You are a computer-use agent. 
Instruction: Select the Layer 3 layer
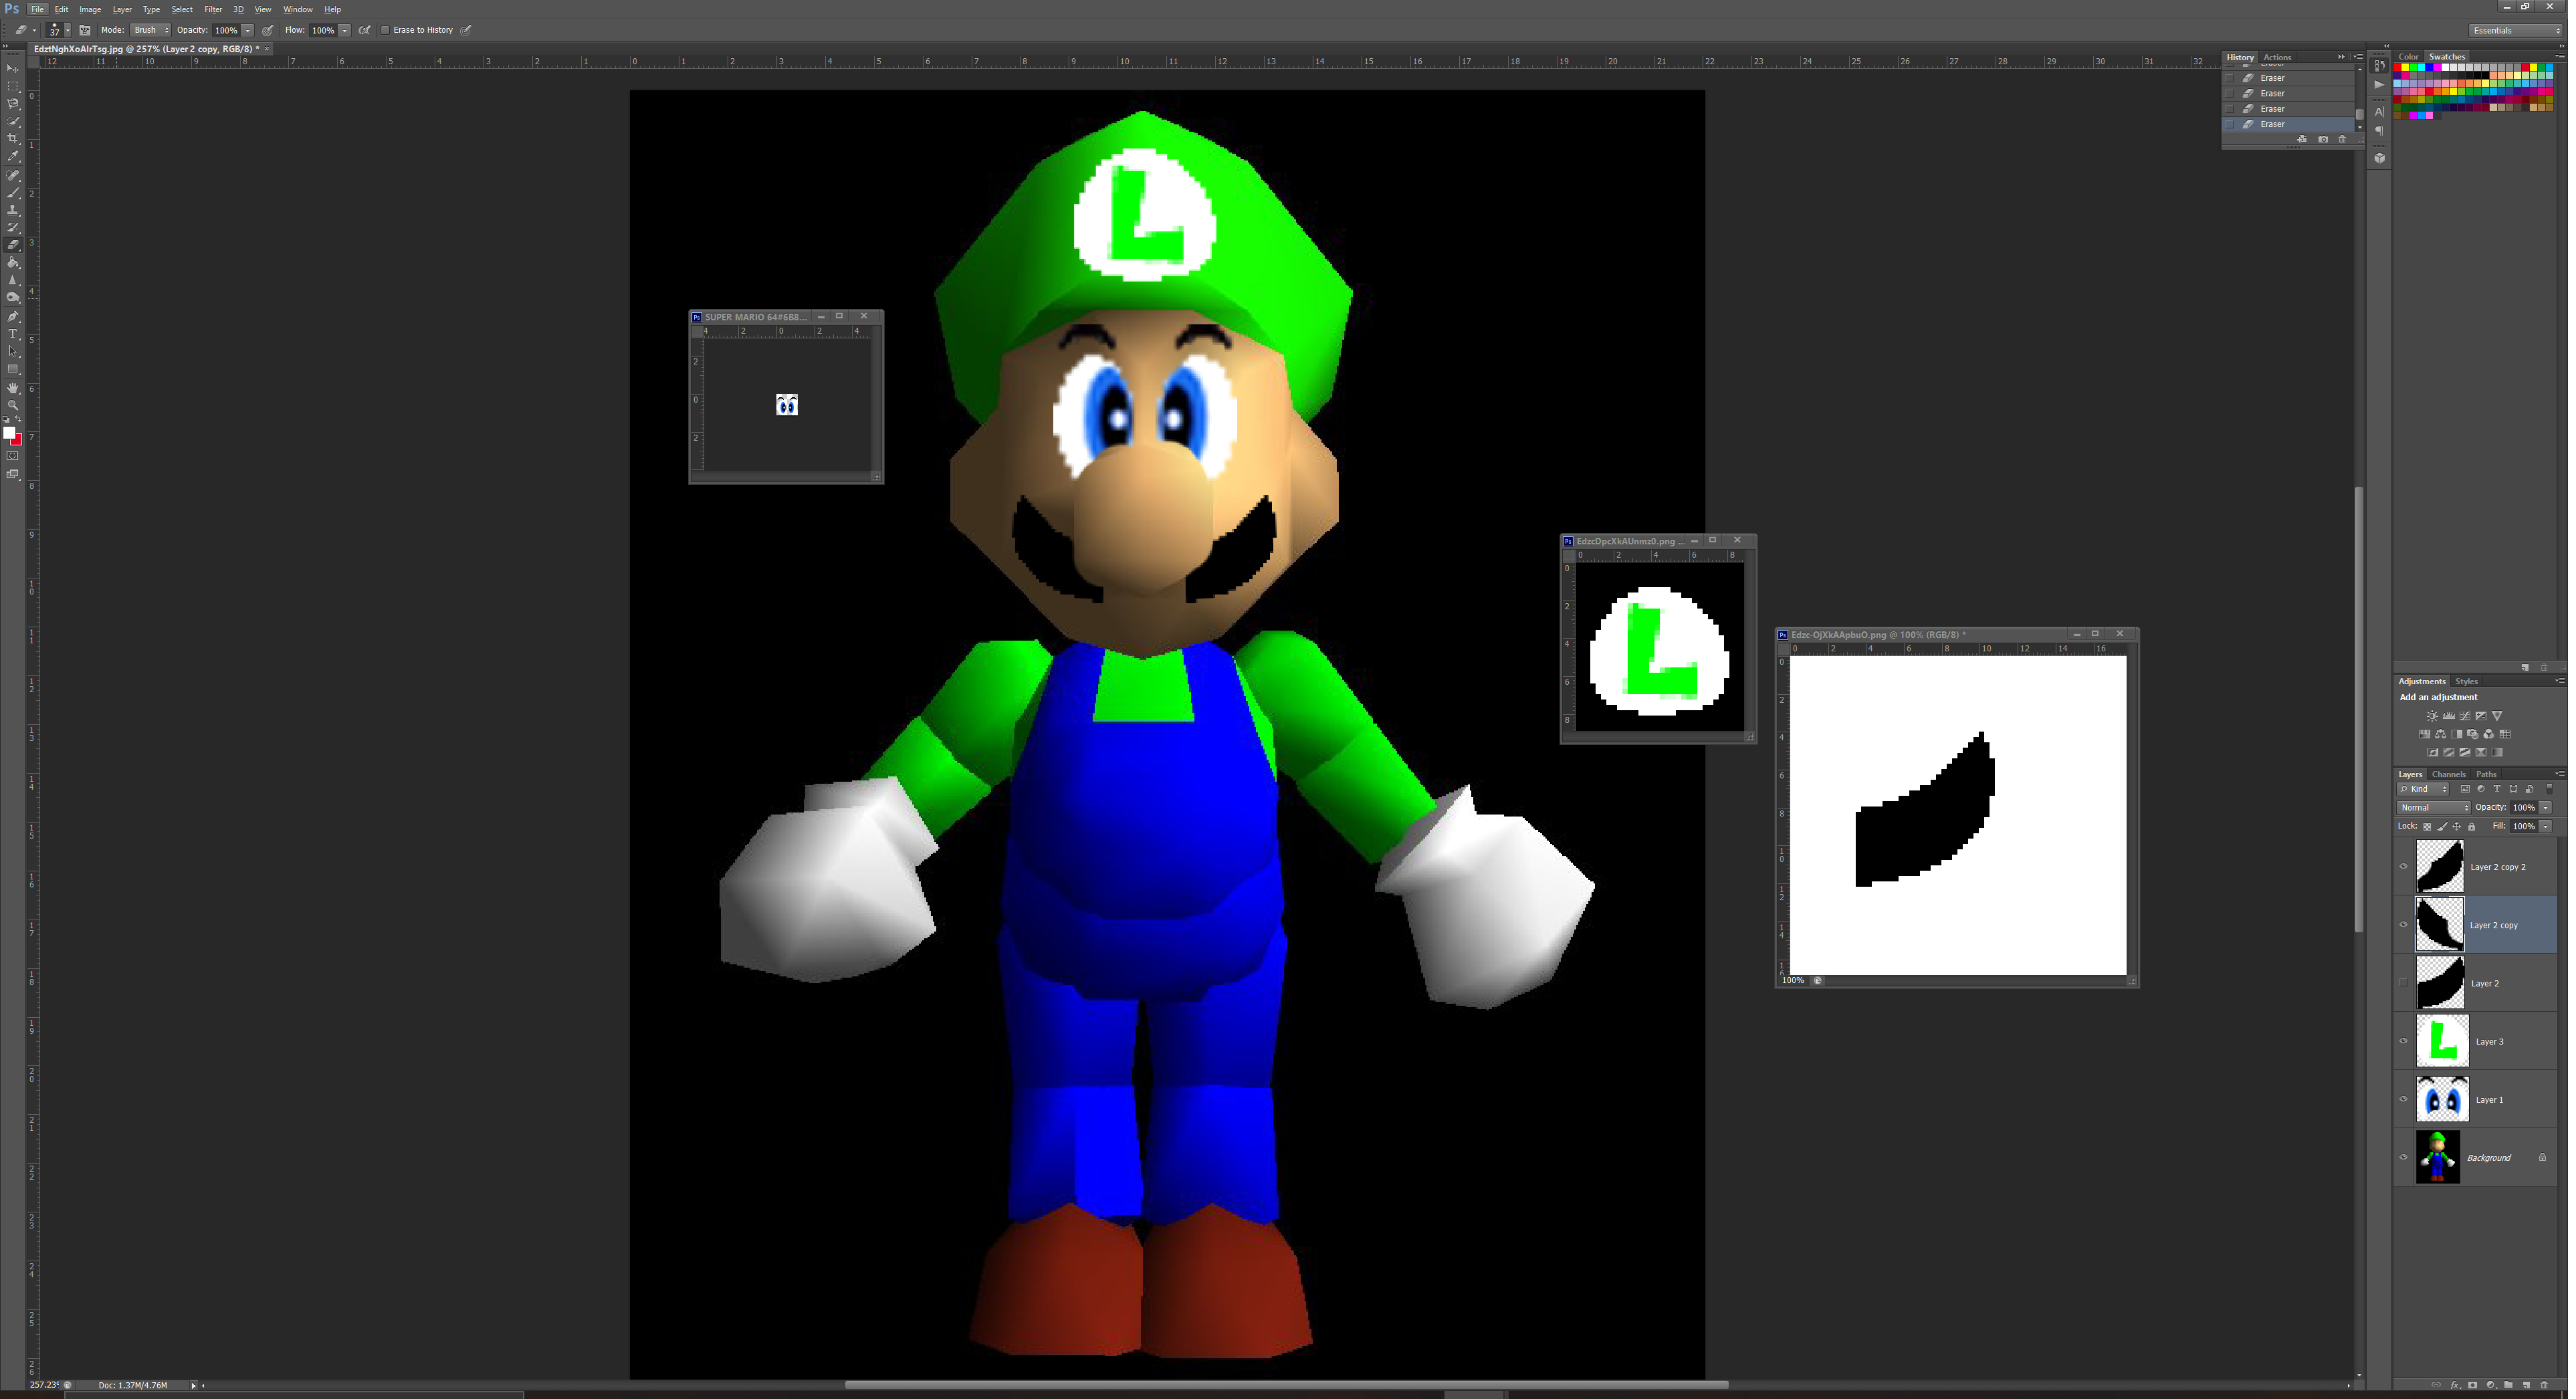pos(2489,1041)
